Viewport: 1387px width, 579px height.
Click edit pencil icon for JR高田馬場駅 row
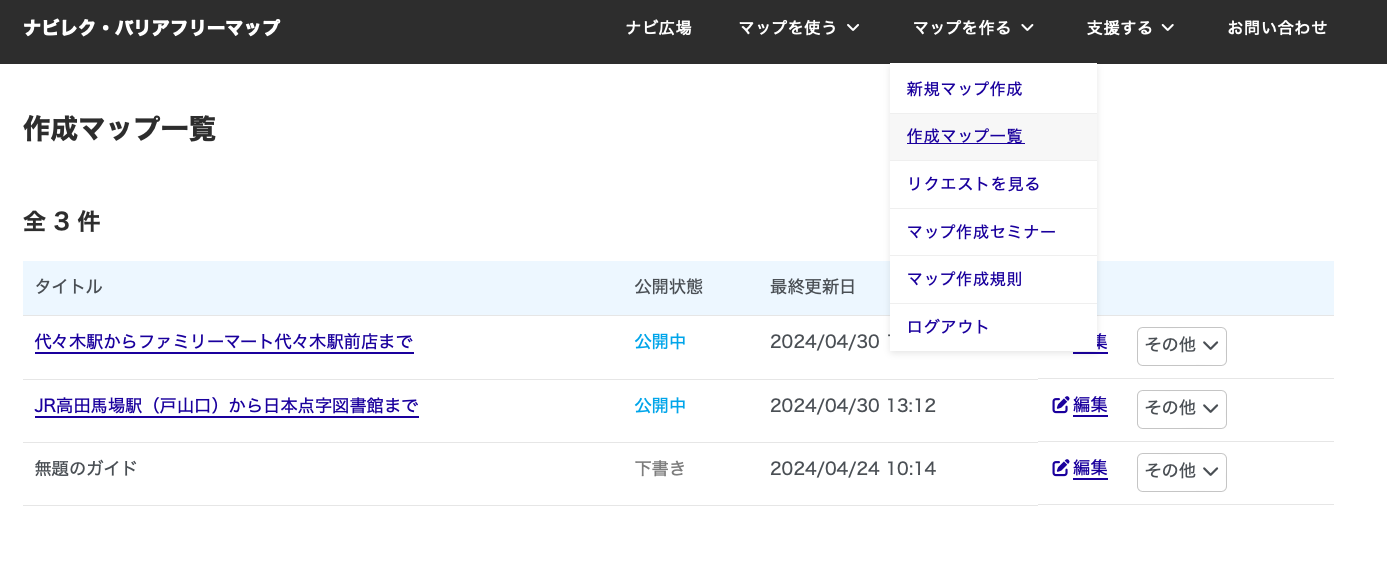1061,406
